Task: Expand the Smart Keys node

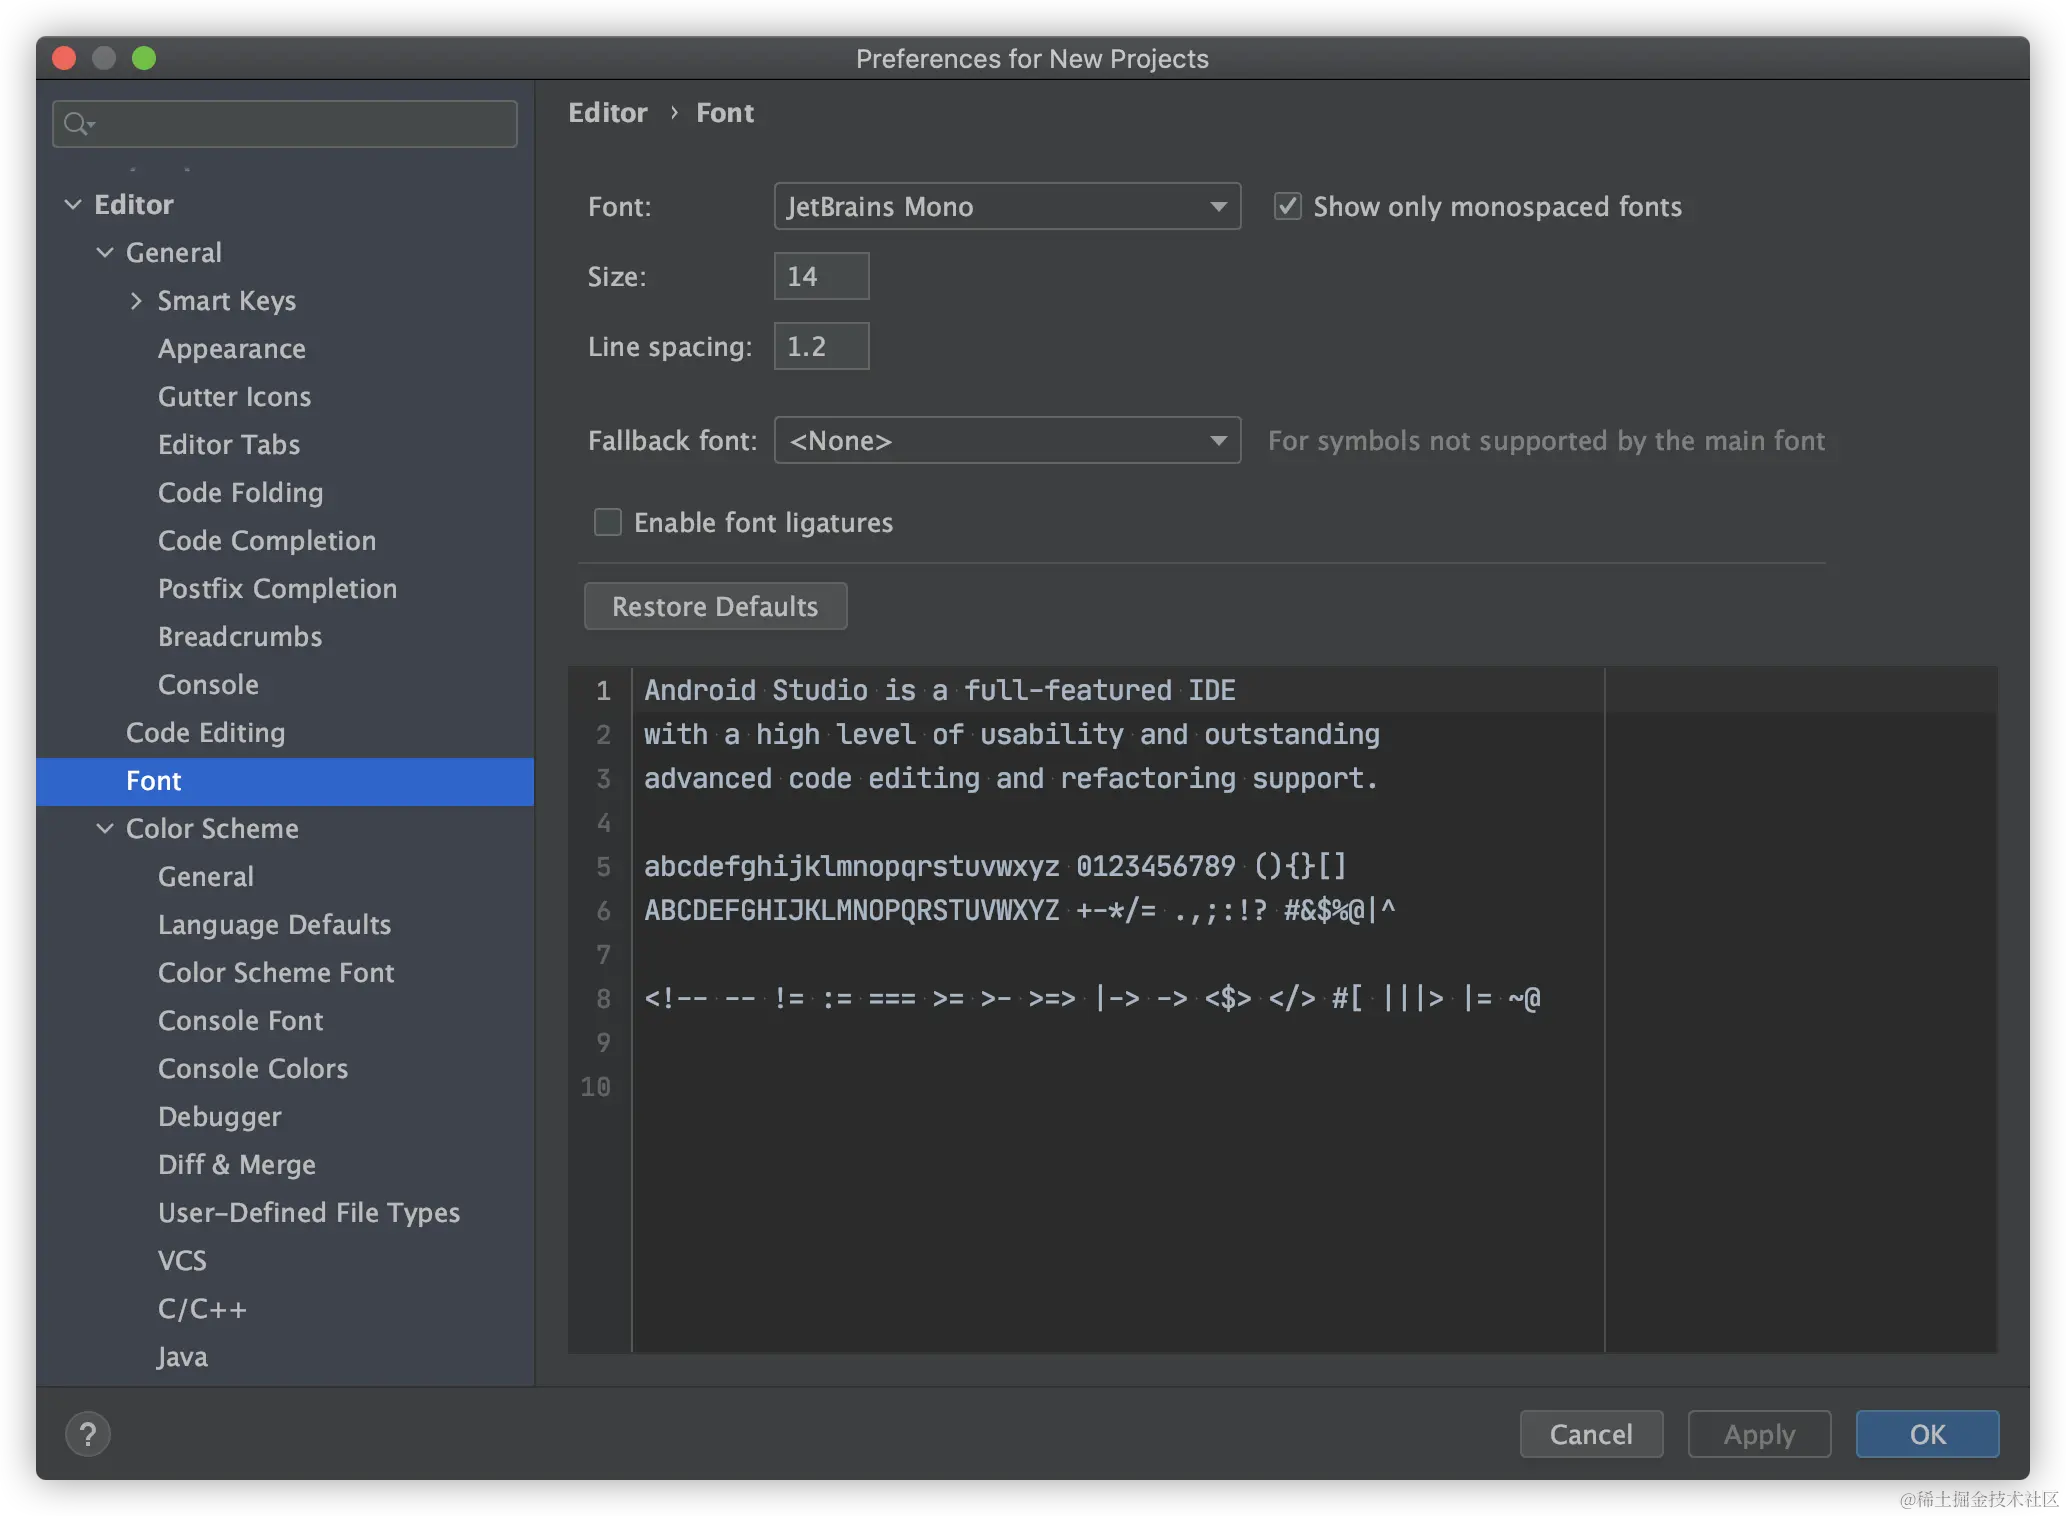Action: coord(136,301)
